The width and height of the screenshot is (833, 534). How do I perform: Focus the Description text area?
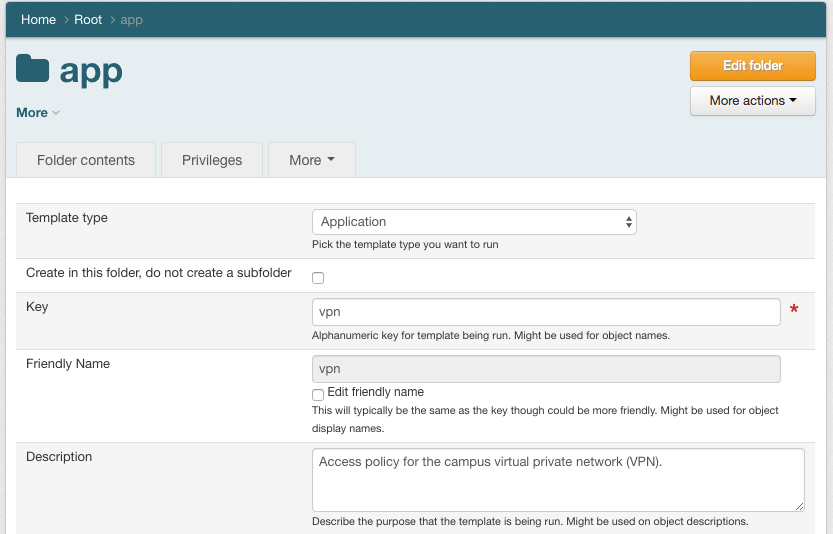(x=557, y=480)
